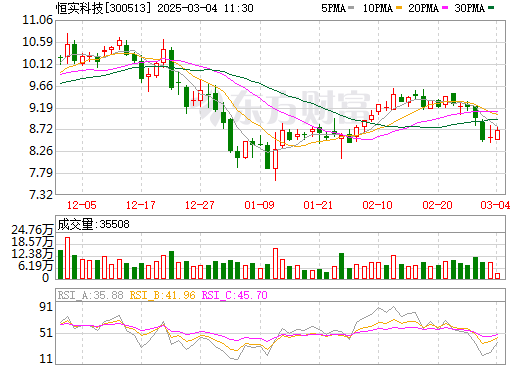This screenshot has width=520, height=365.
Task: Click the 11.06 price axis label
Action: tap(37, 20)
